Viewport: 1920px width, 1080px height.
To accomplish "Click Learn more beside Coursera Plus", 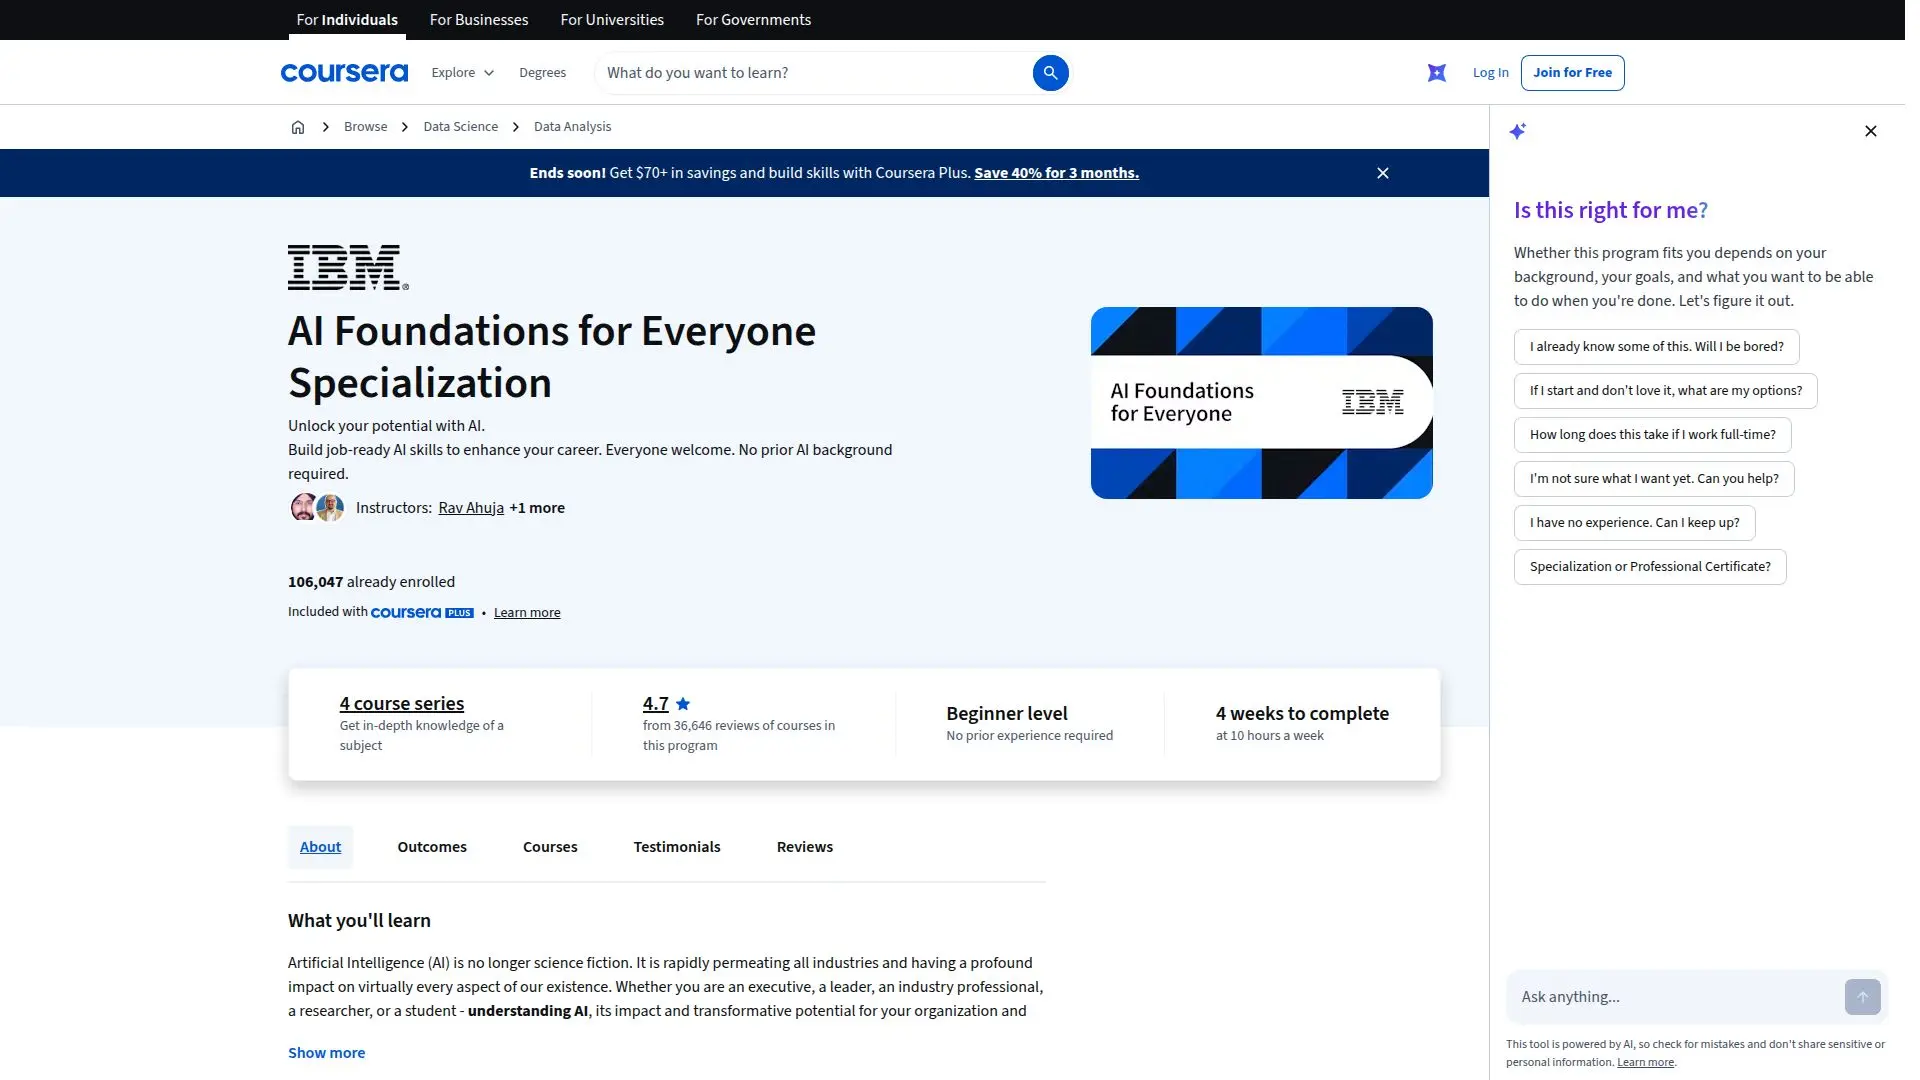I will (527, 613).
